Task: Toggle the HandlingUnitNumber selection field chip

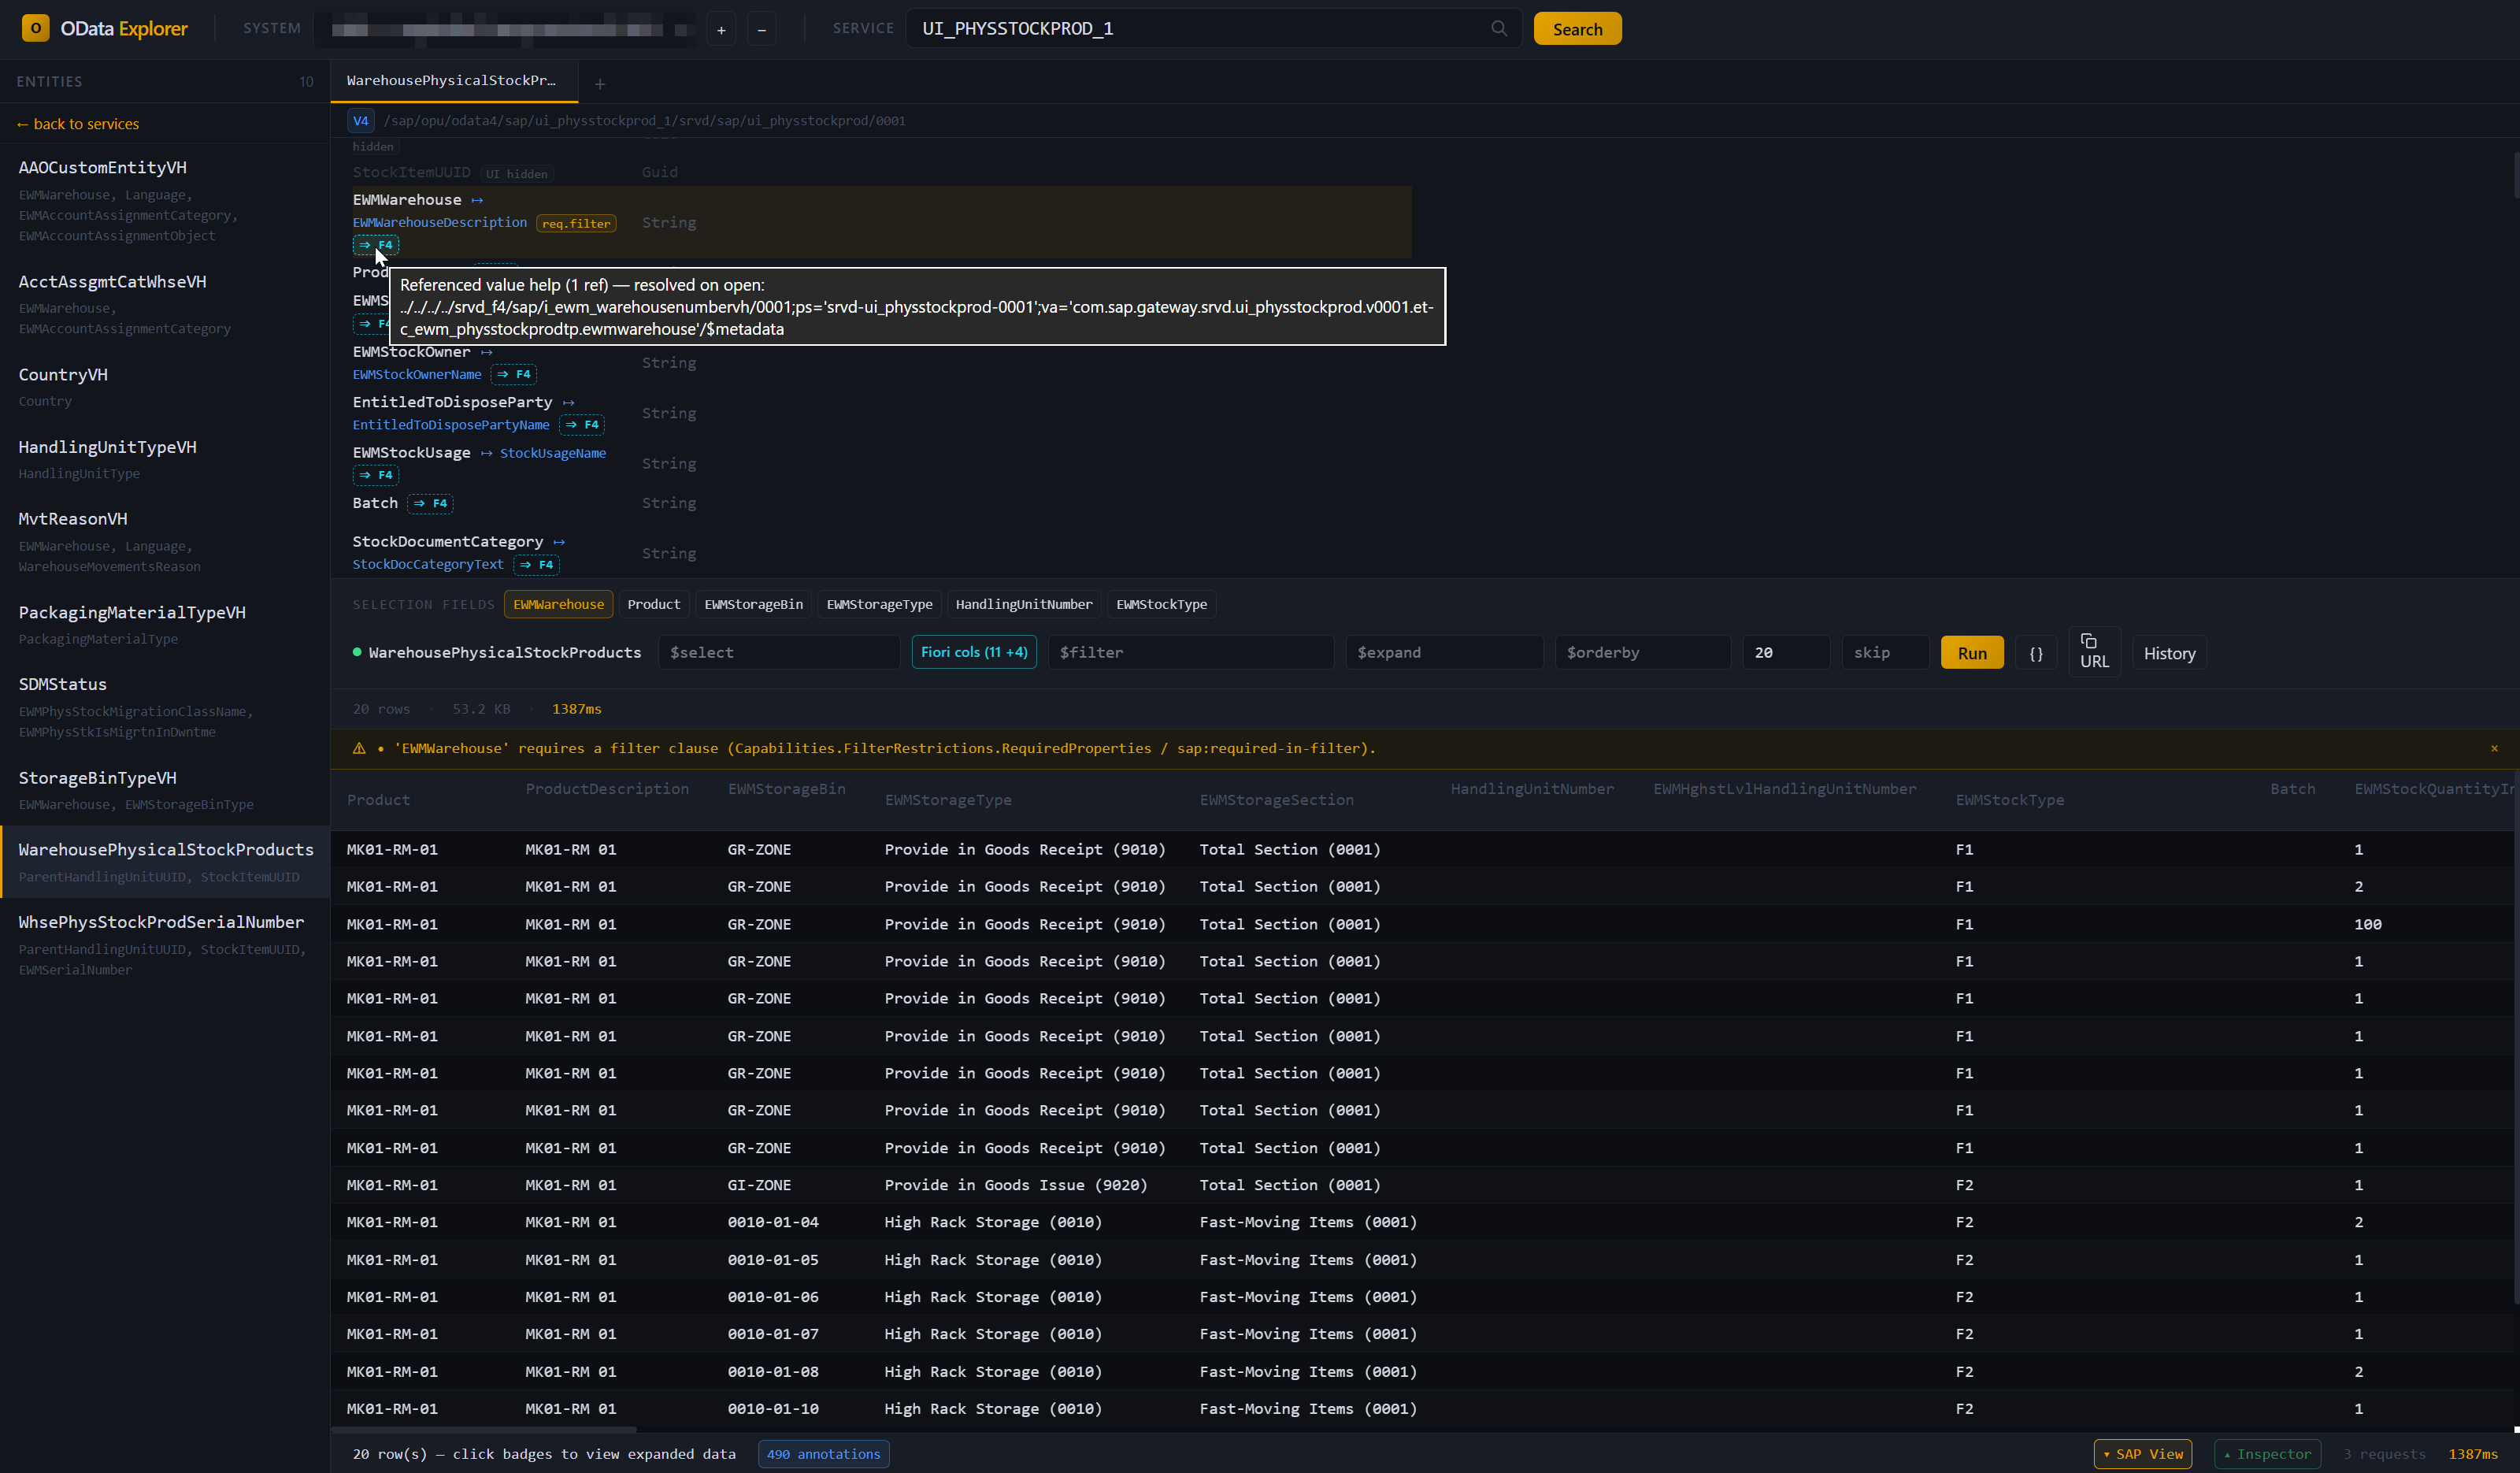Action: (1024, 604)
